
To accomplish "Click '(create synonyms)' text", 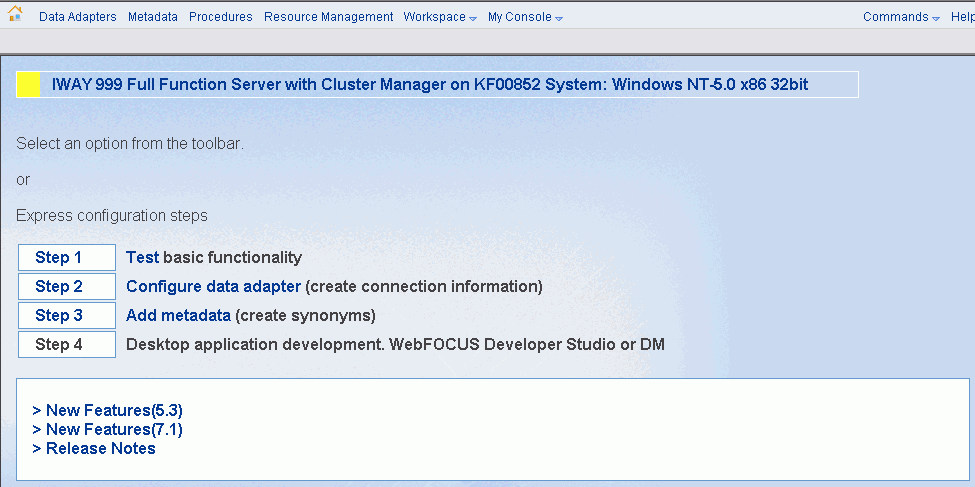I will (305, 316).
